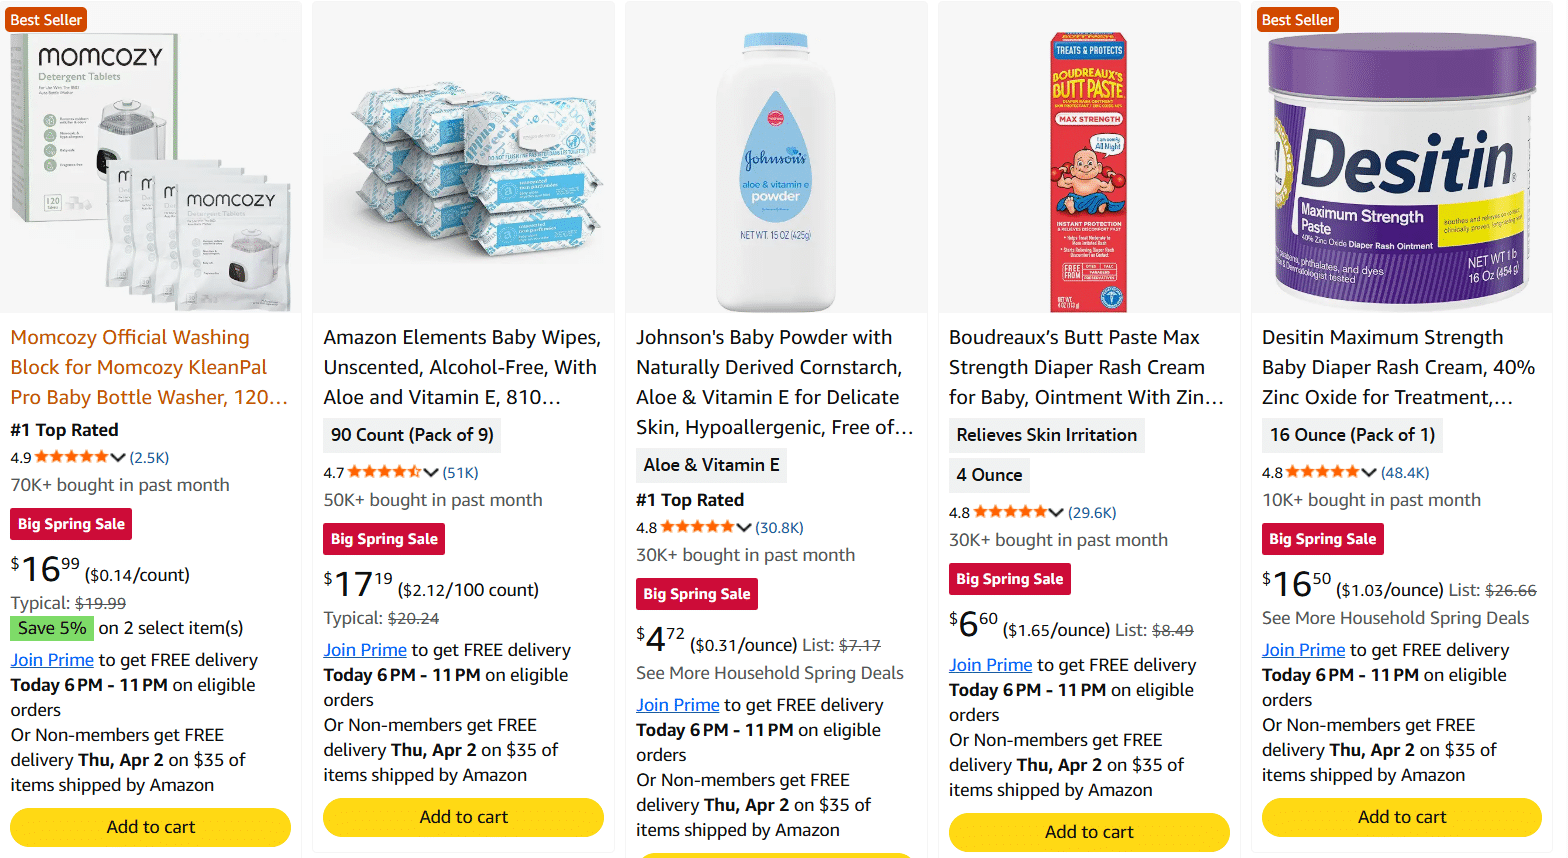1568x858 pixels.
Task: Open the Momcozy product image
Action: tap(151, 170)
